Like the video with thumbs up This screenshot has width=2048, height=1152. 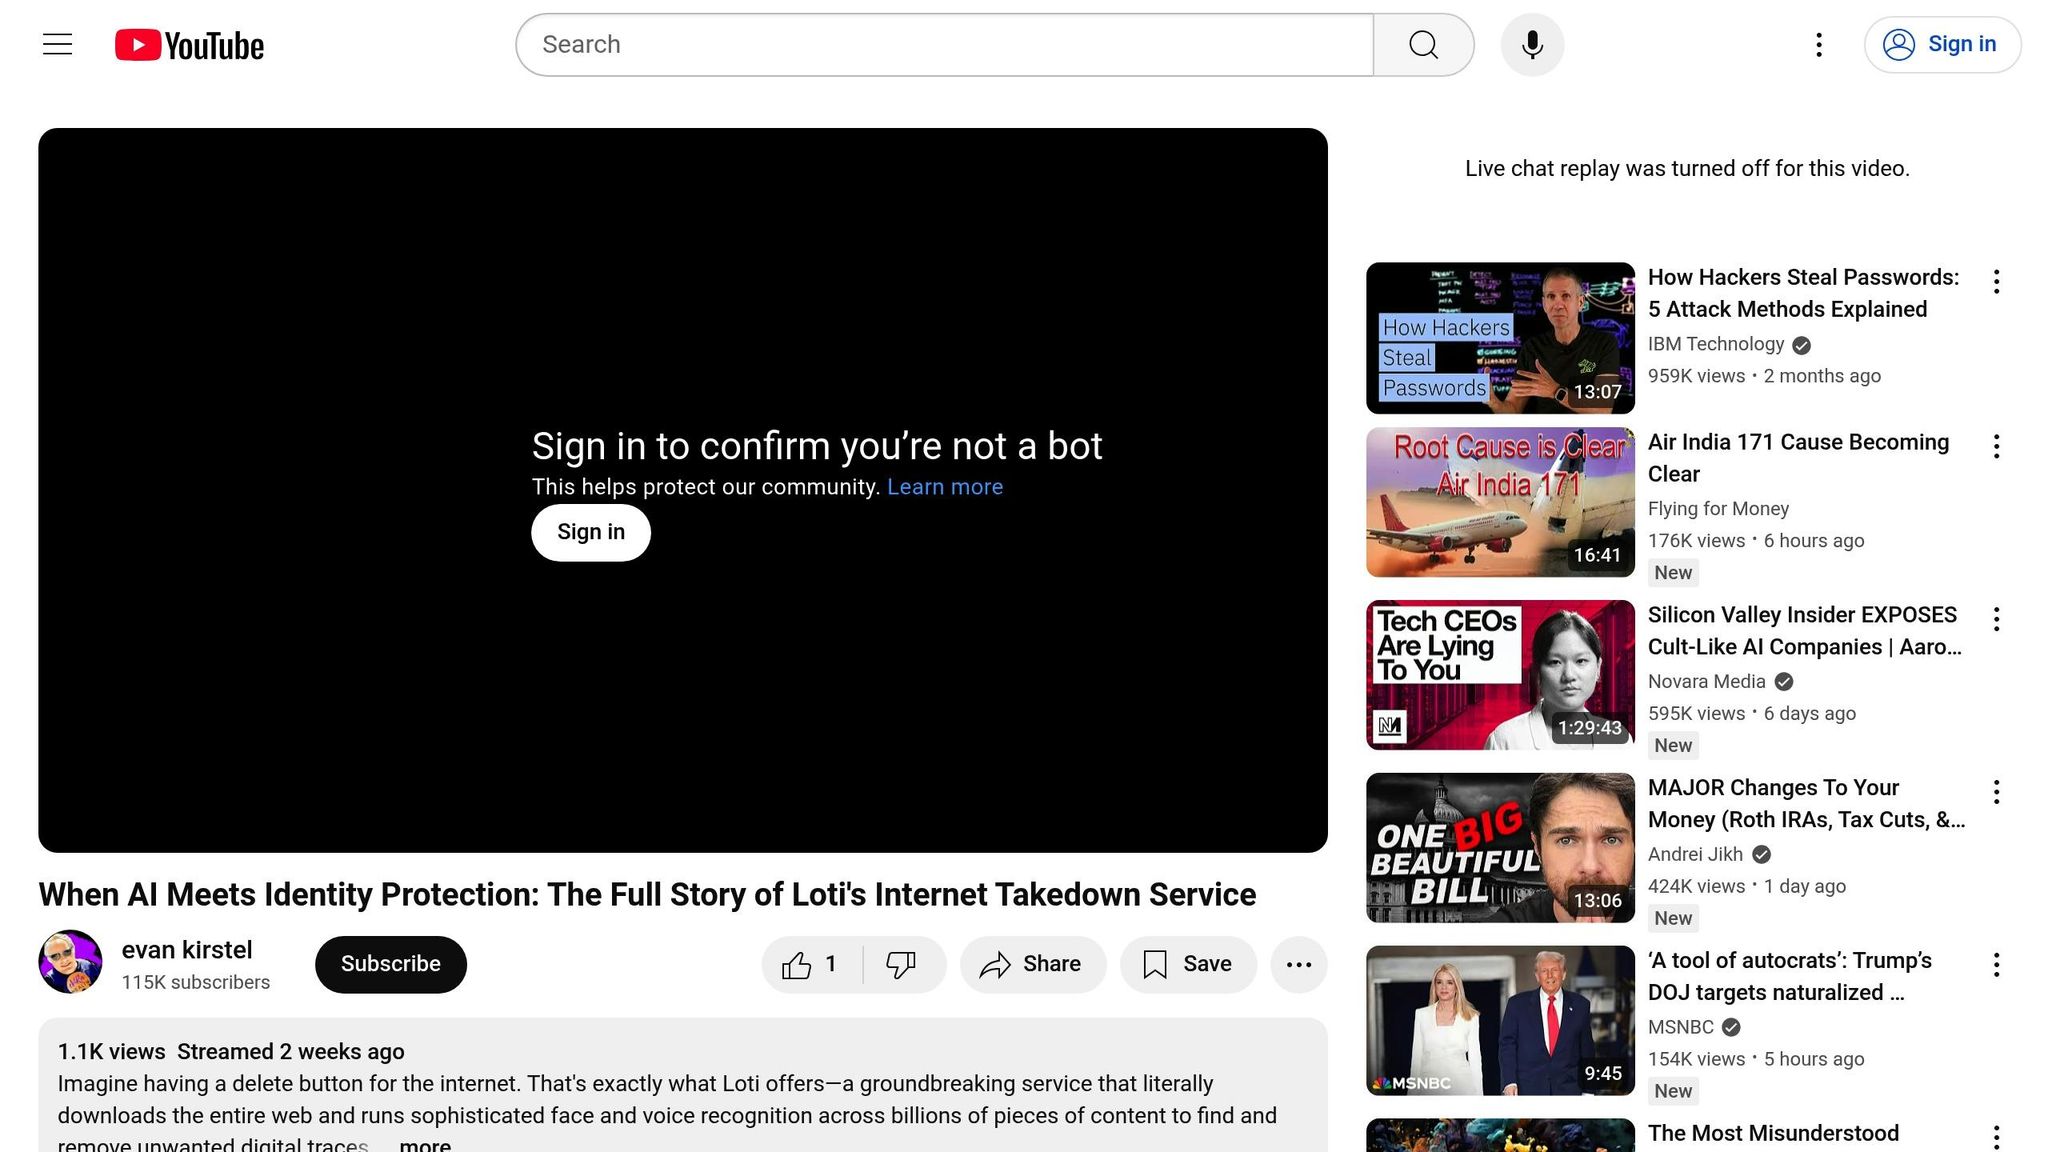[x=811, y=964]
